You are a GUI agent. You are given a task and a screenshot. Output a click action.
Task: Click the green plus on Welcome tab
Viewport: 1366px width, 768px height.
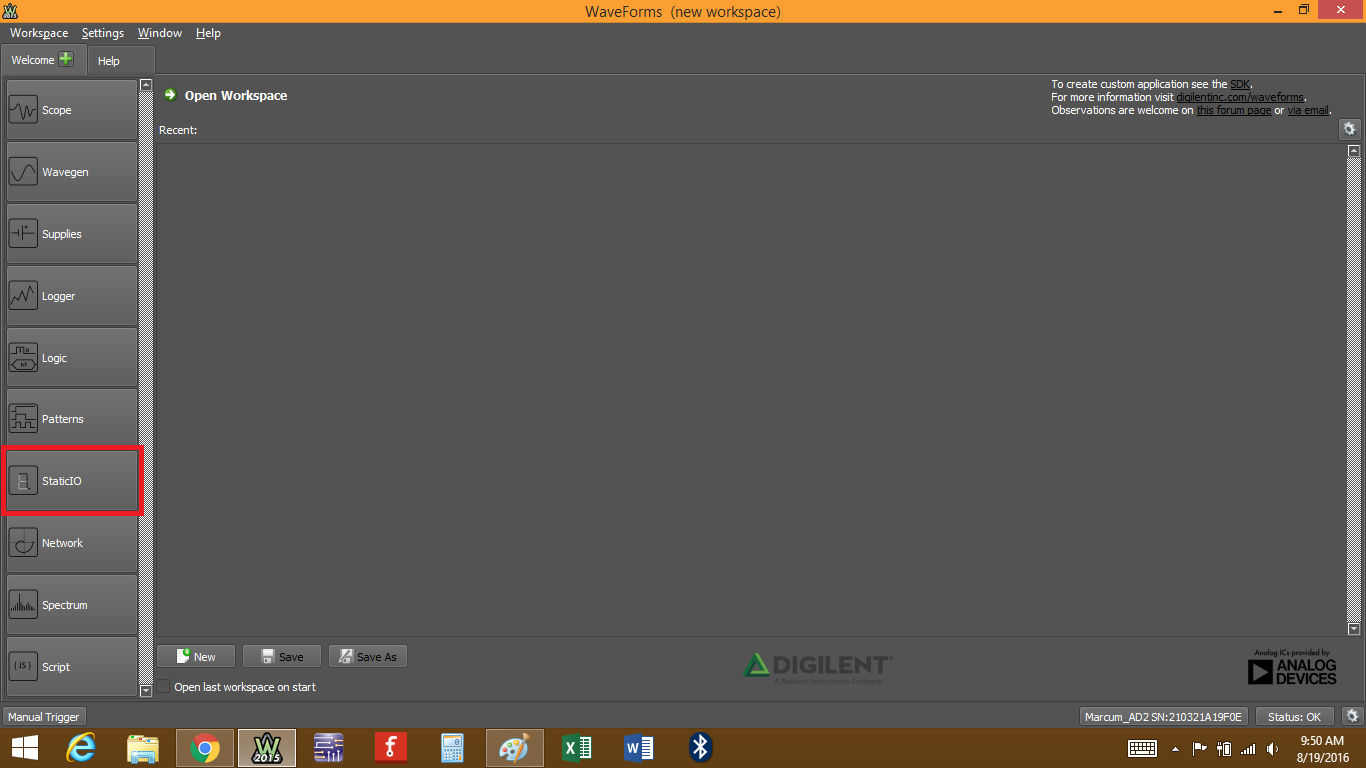pos(66,59)
